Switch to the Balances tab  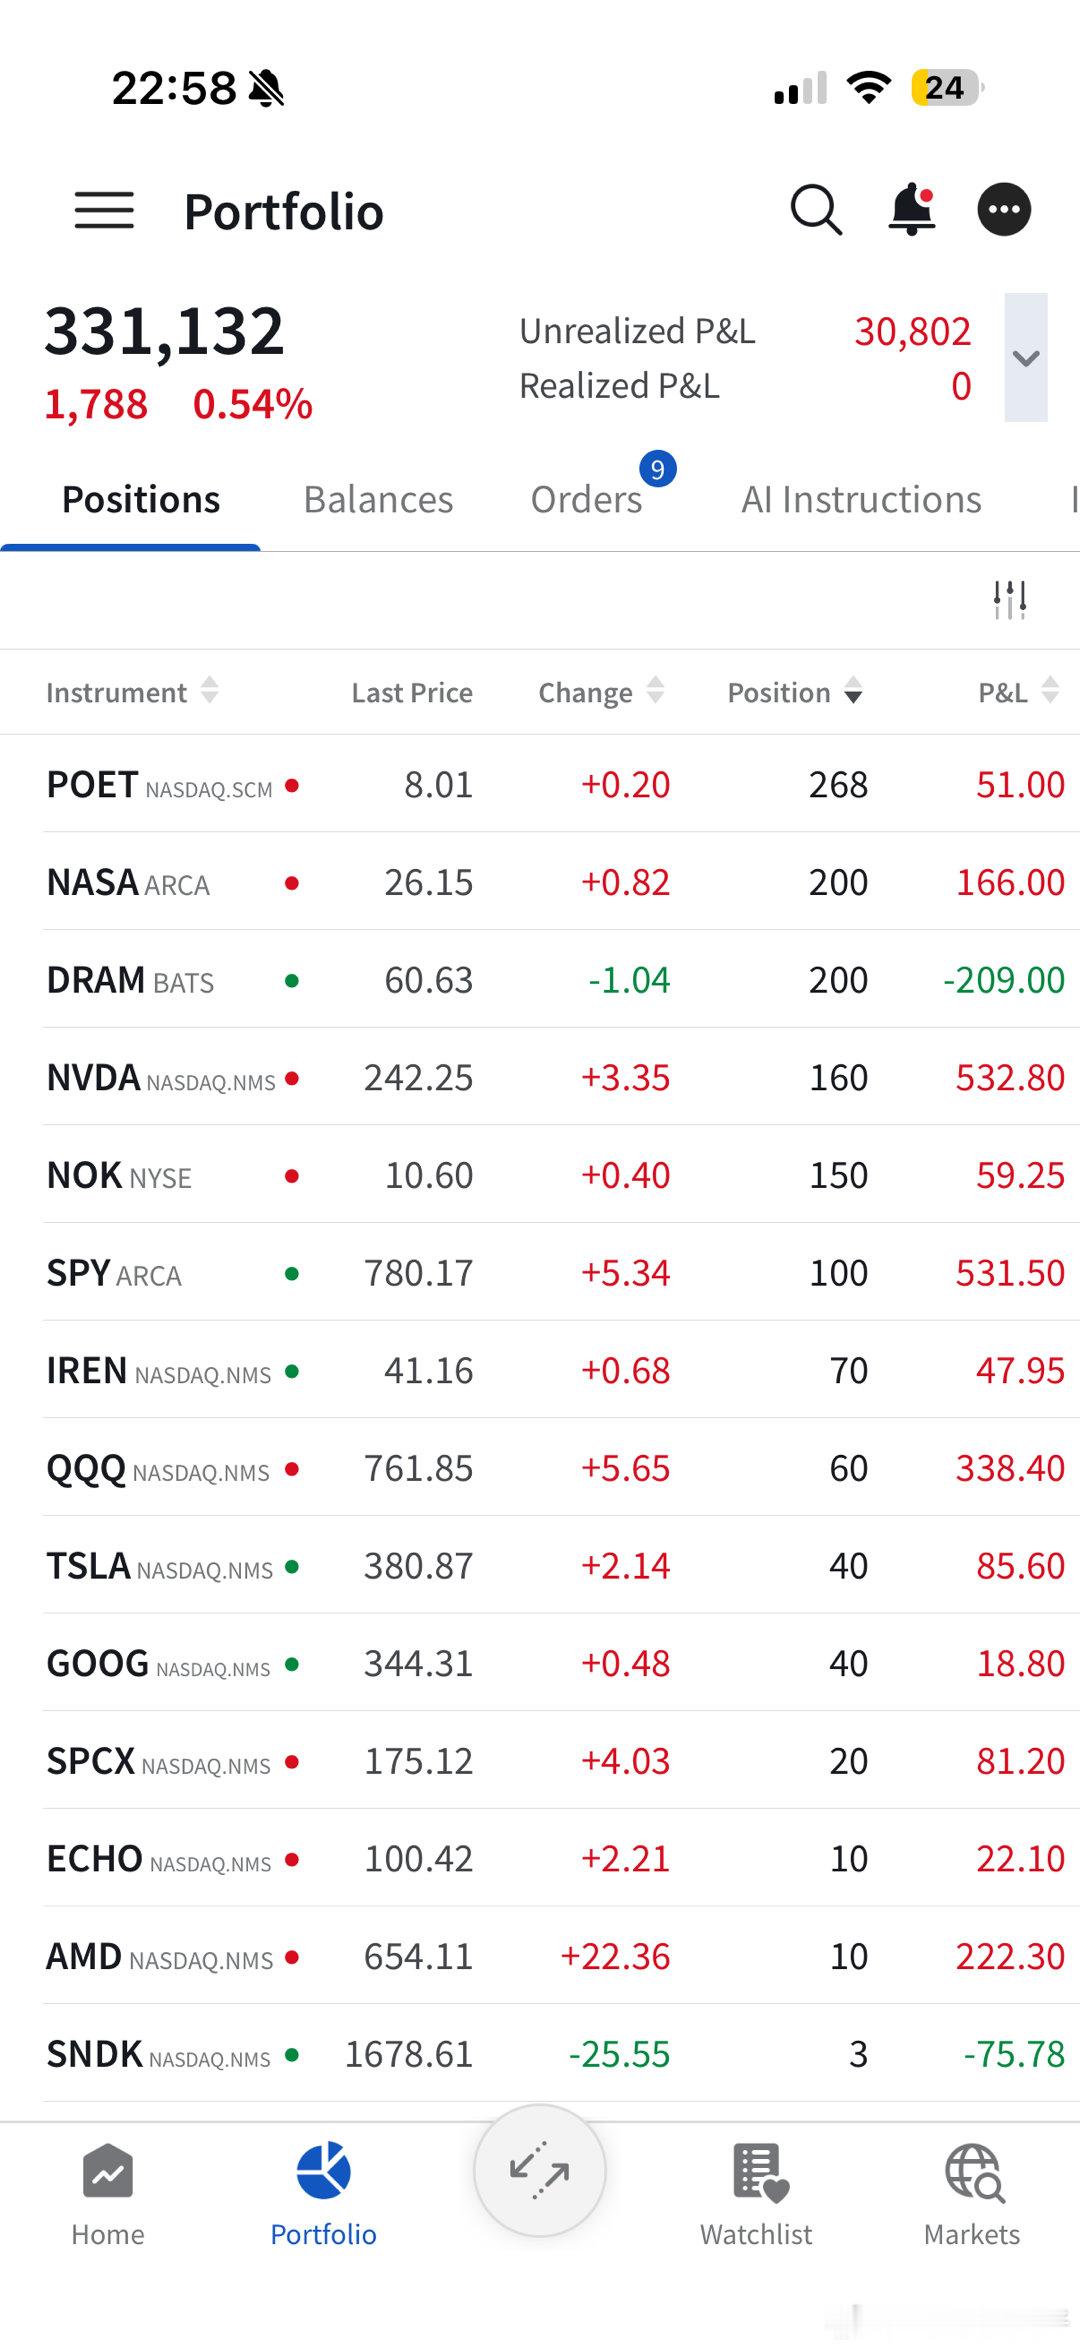tap(378, 499)
